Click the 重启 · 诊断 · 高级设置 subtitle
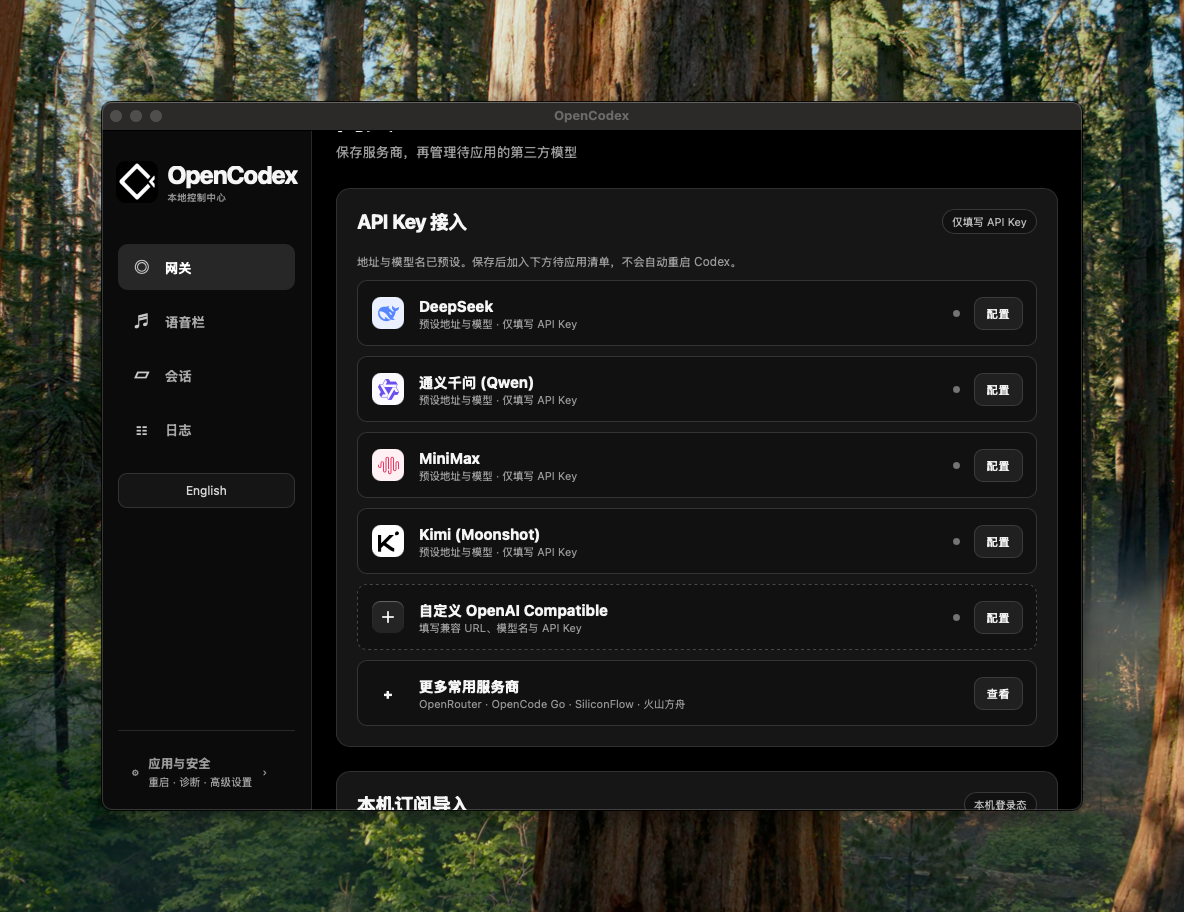Screen dimensions: 1184x912 click(x=200, y=782)
